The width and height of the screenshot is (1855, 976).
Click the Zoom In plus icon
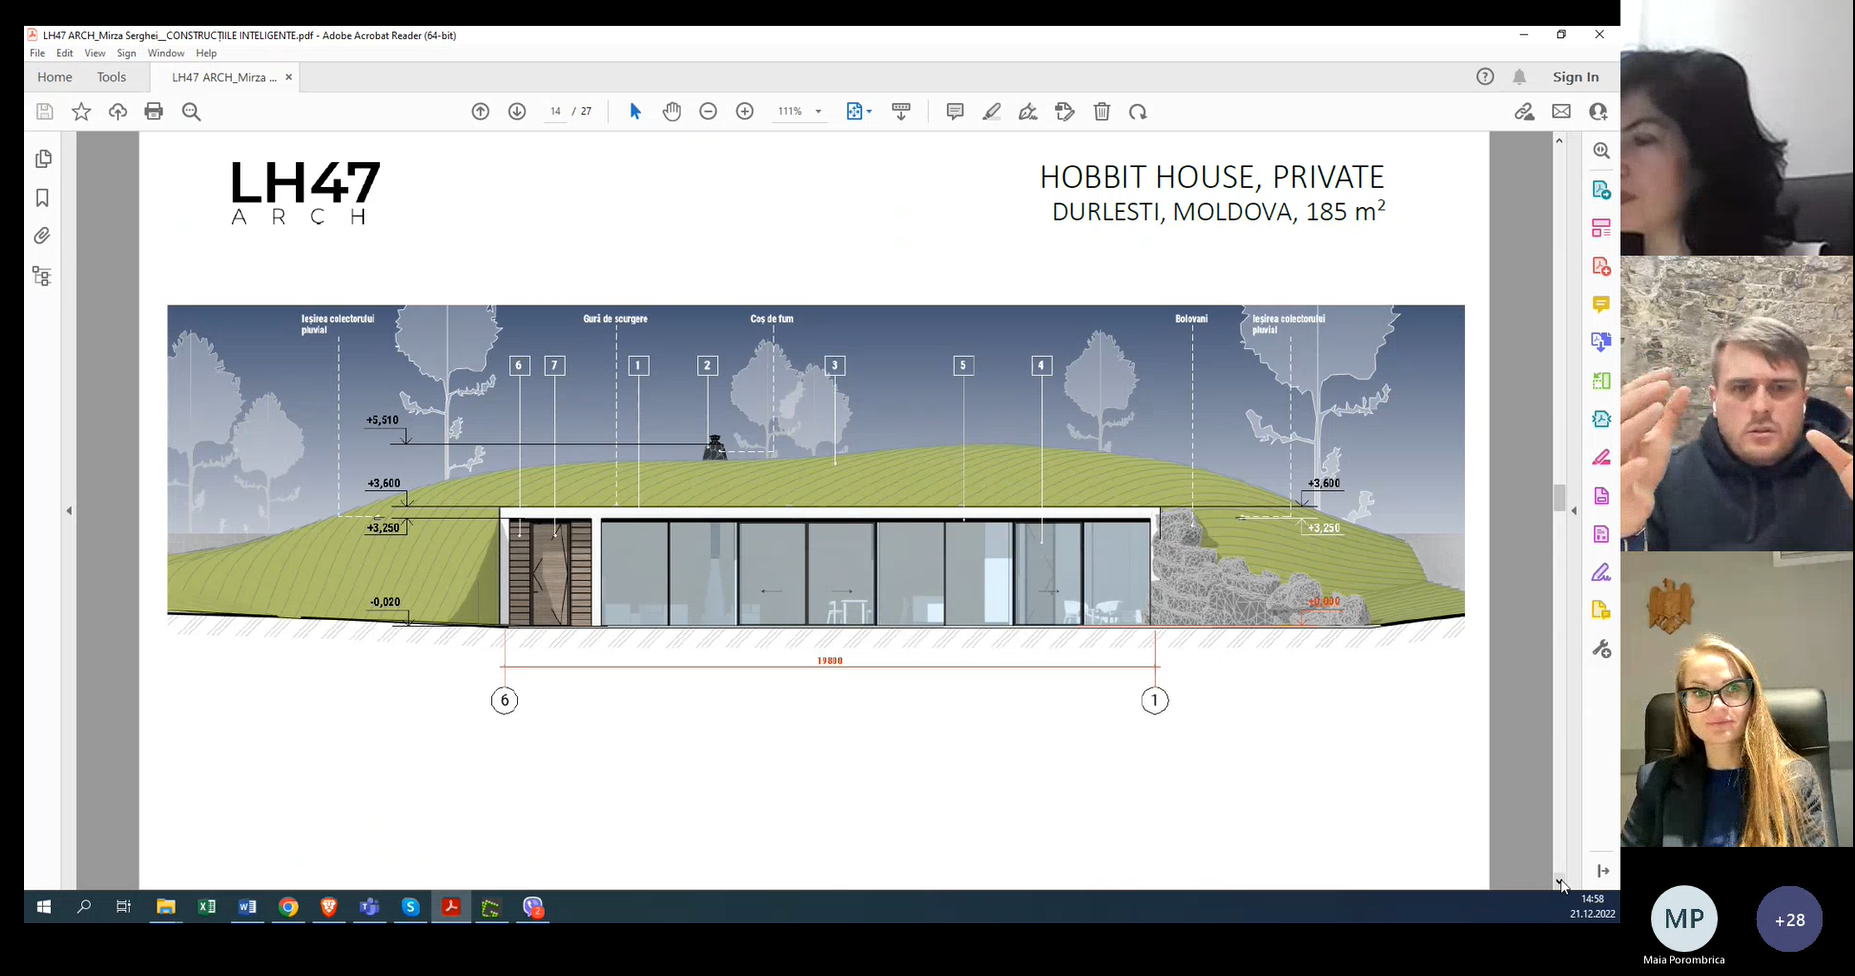click(x=745, y=112)
